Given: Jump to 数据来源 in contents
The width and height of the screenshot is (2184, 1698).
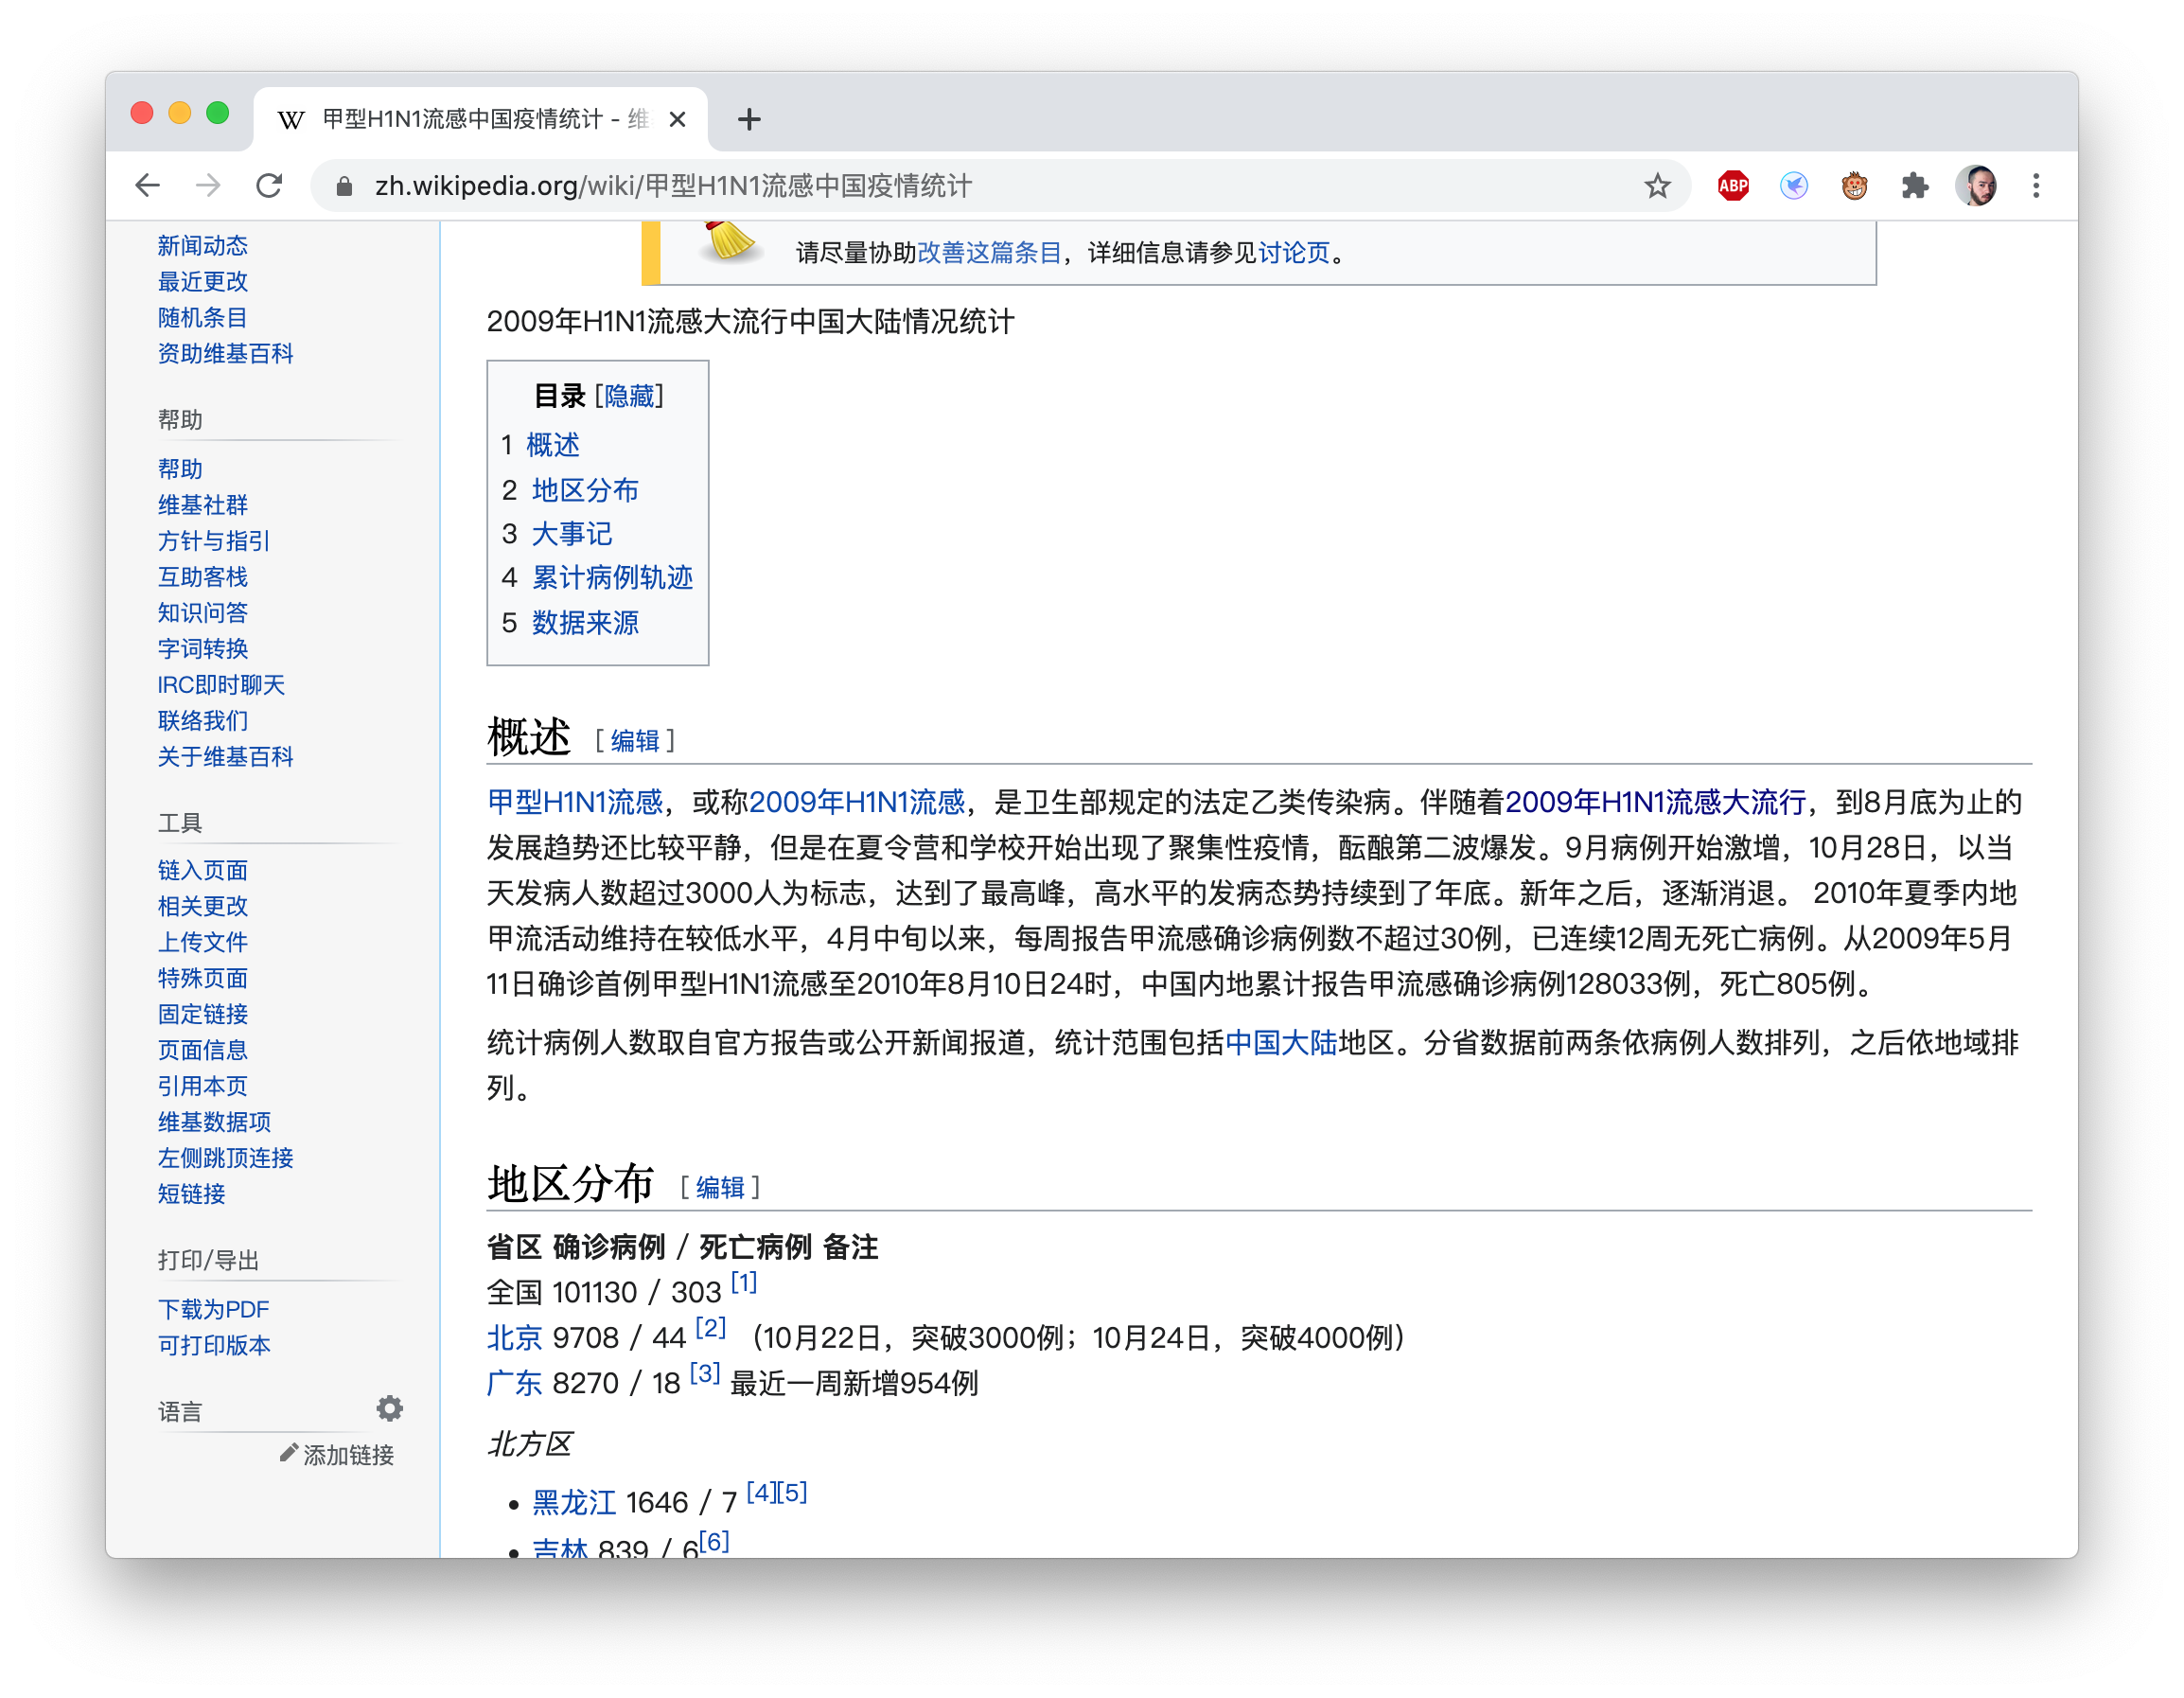Looking at the screenshot, I should pyautogui.click(x=585, y=623).
